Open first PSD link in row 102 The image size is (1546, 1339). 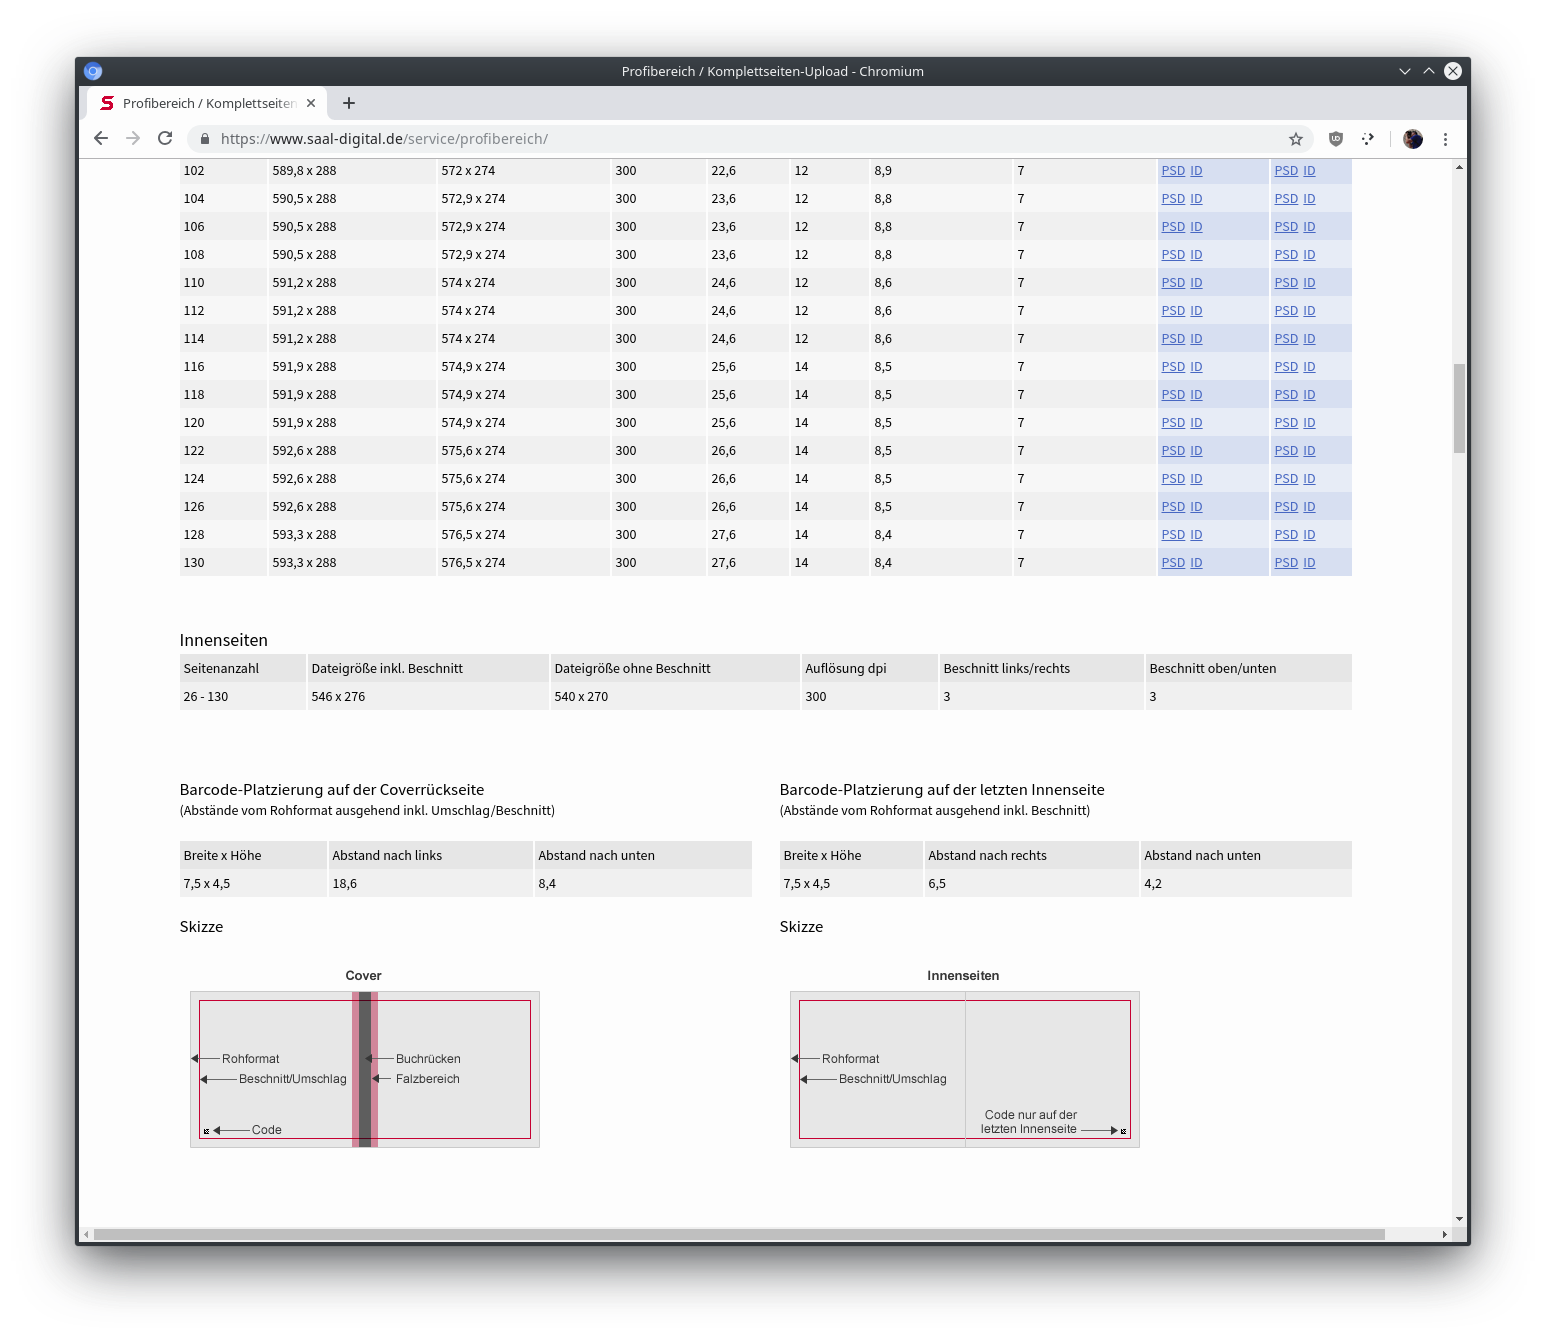coord(1173,171)
